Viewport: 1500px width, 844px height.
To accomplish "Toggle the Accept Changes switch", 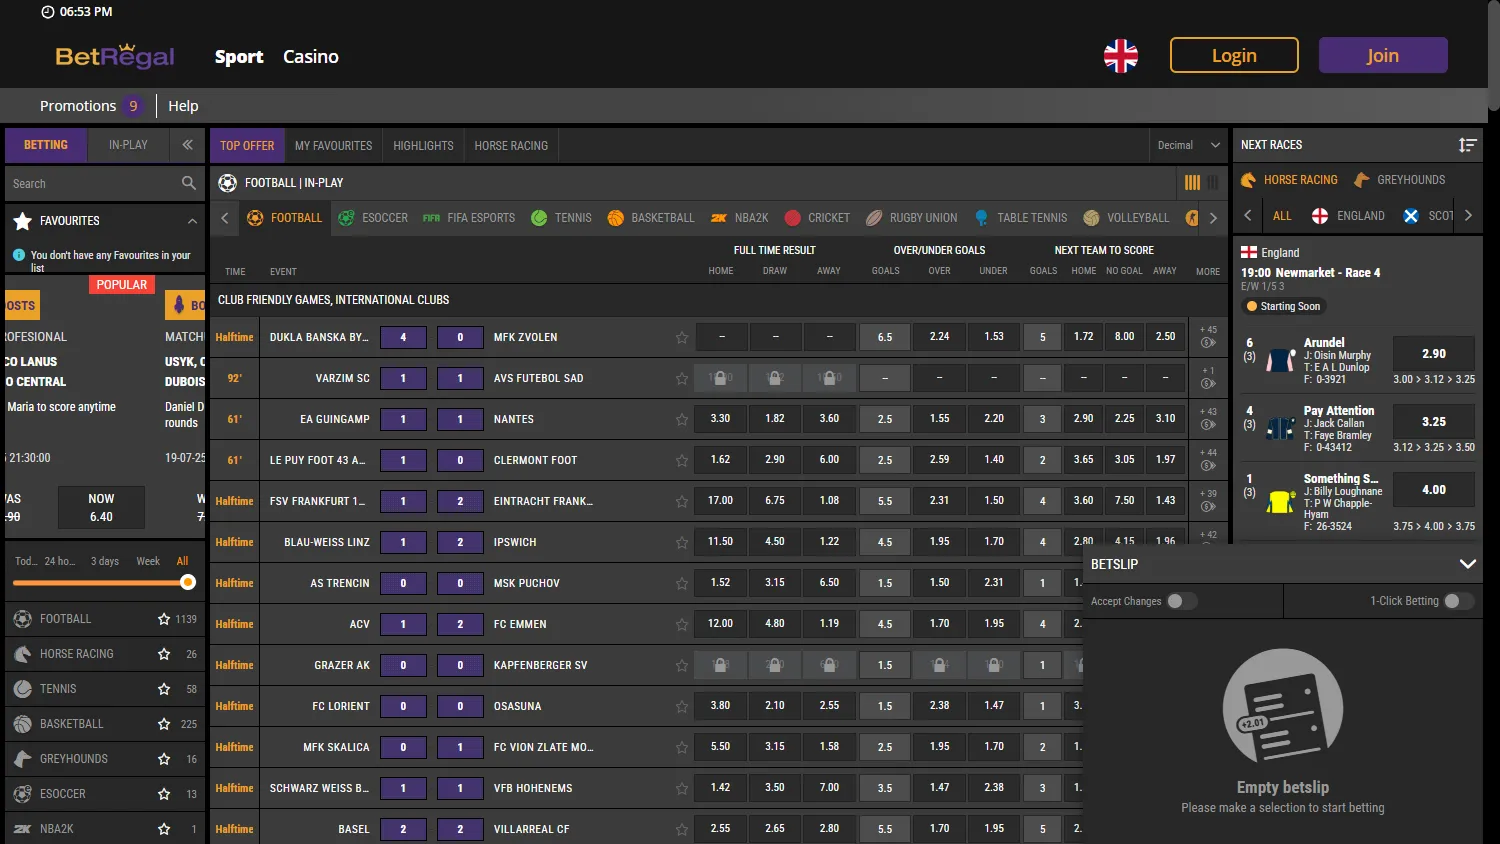I will 1181,601.
